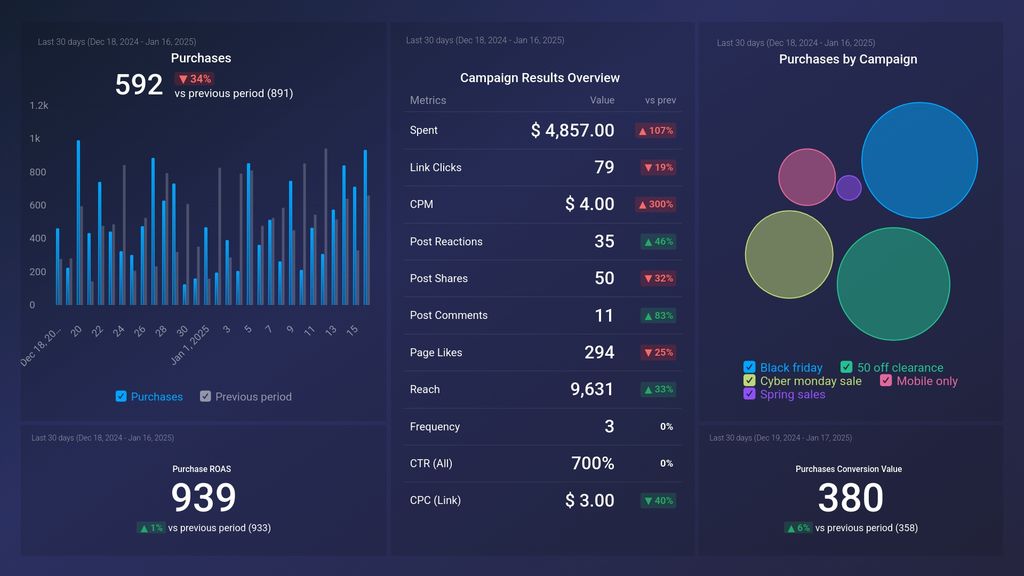Select the olive Cyber monday sale bubble
This screenshot has width=1024, height=576.
789,254
